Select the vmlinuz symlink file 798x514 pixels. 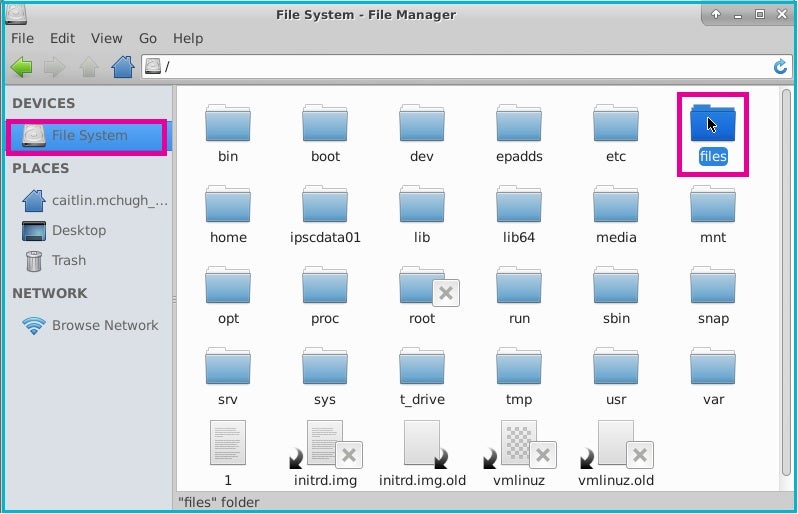[519, 444]
